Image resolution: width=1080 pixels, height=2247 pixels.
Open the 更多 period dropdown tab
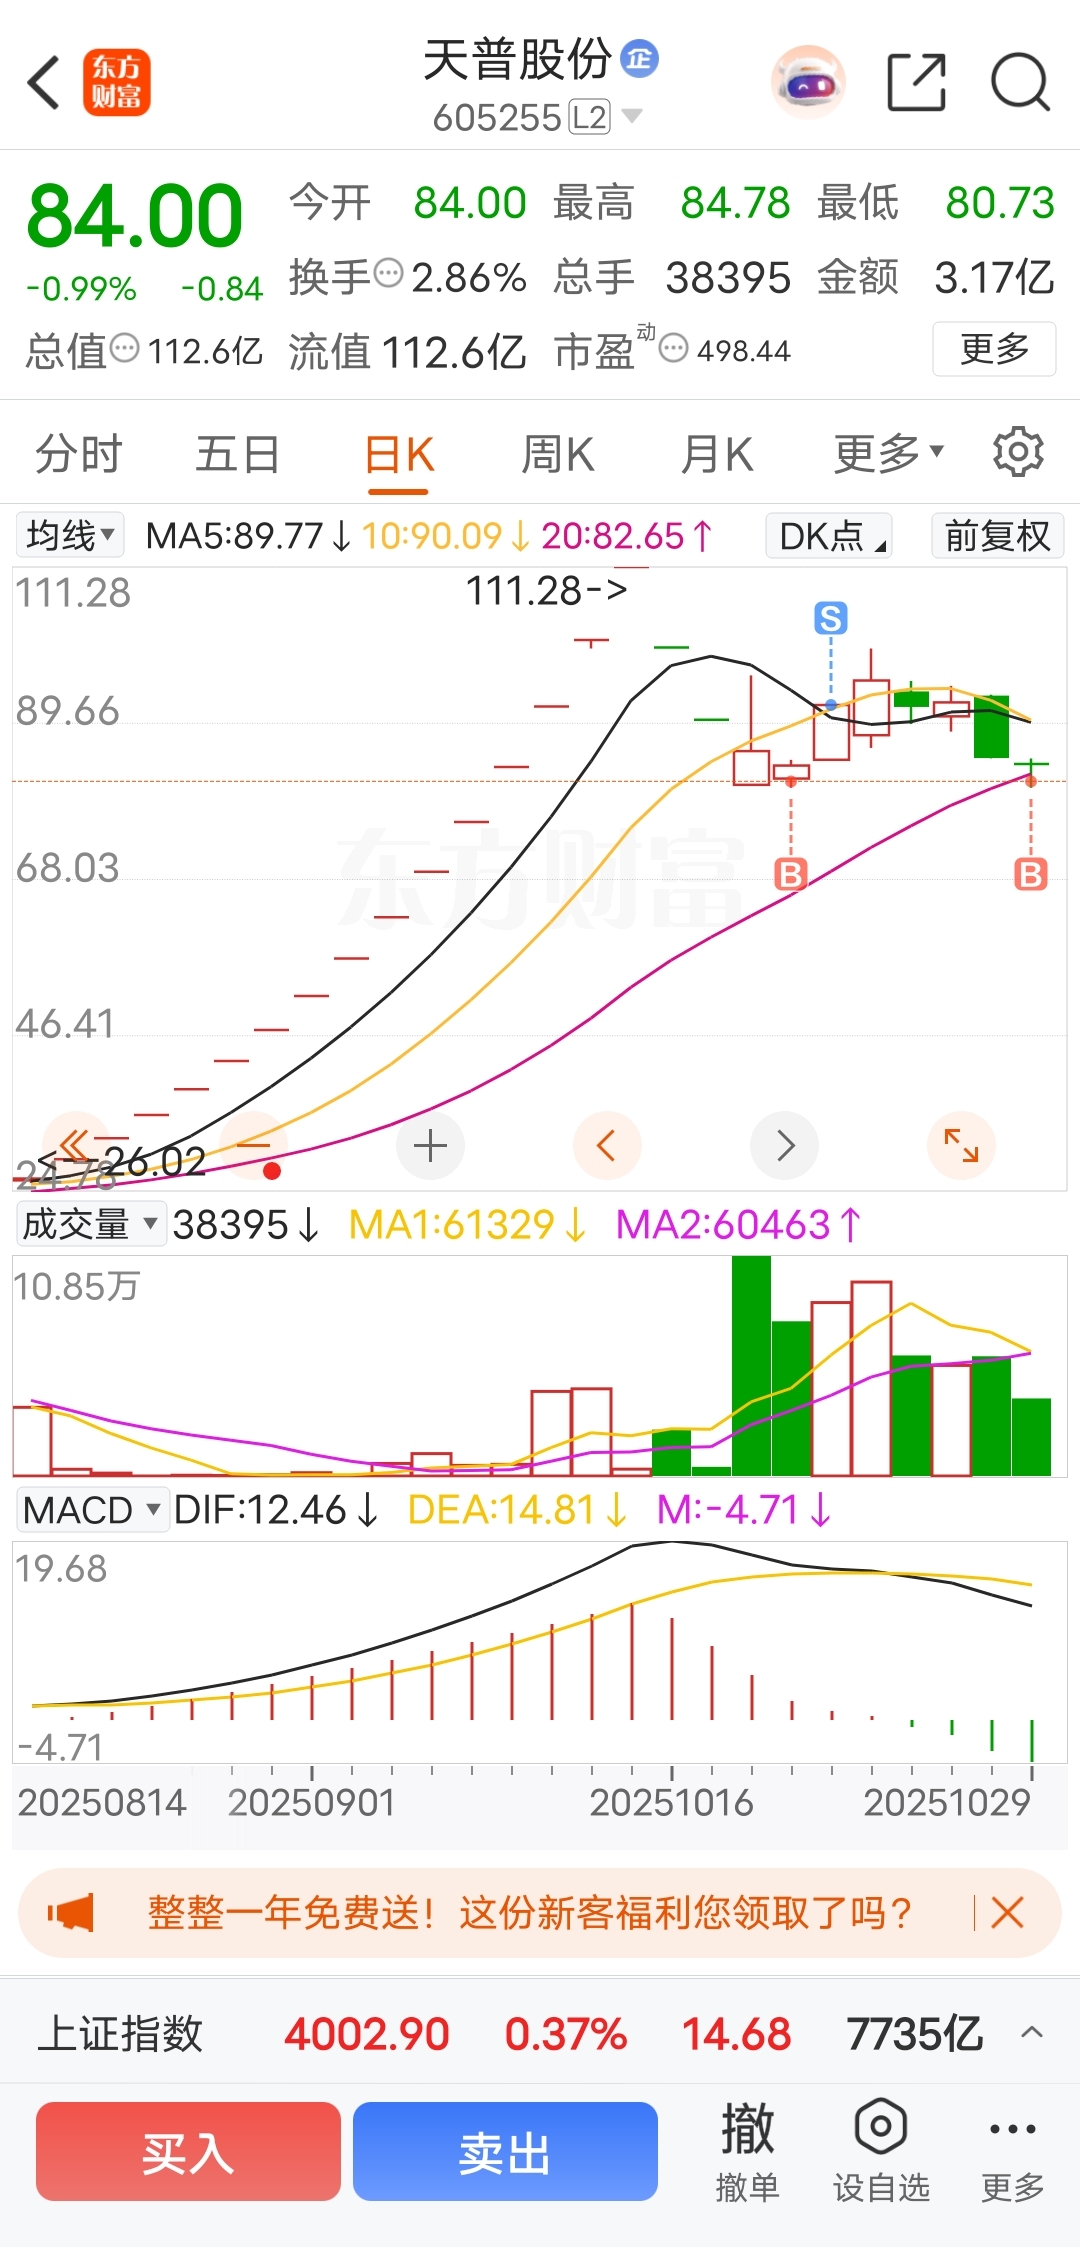[x=888, y=454]
